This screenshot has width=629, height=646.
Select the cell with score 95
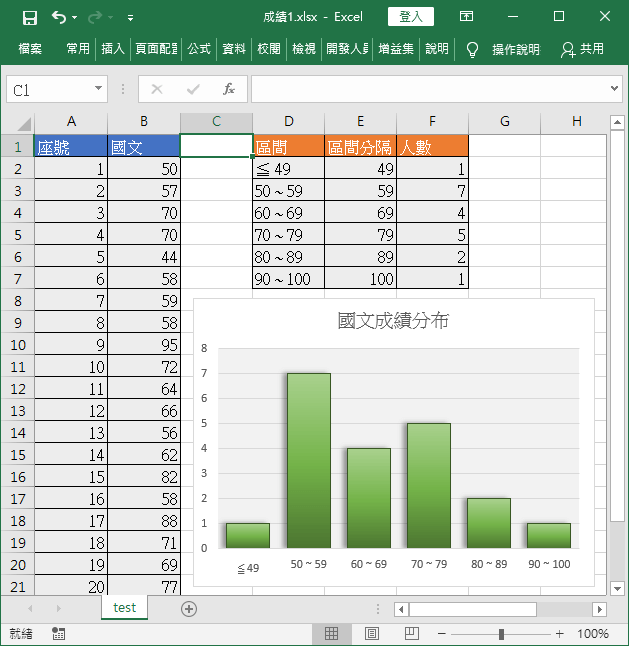pos(144,345)
